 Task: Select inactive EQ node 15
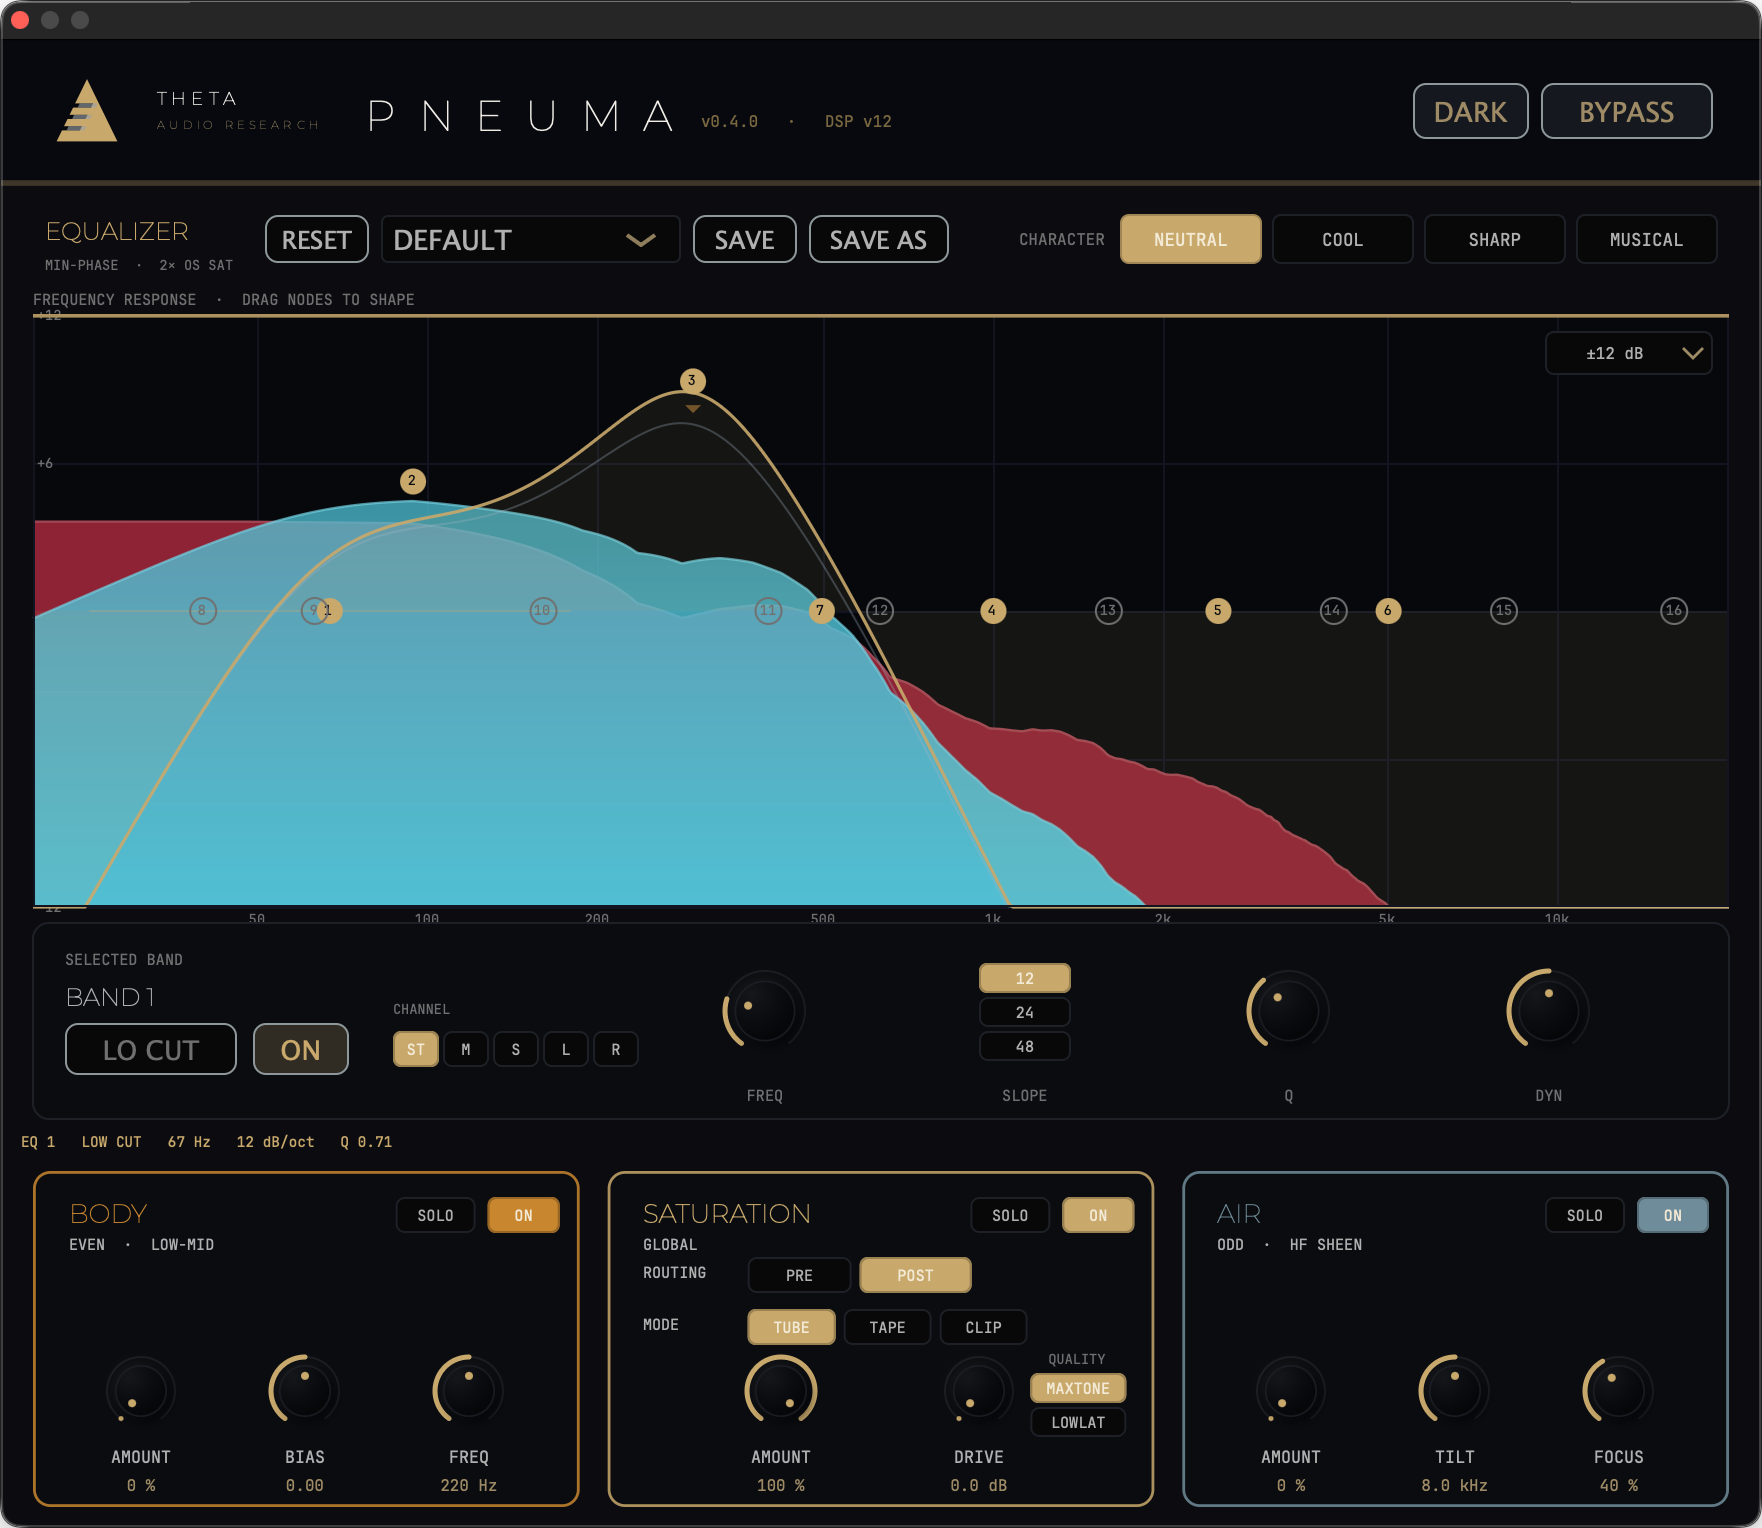1504,611
